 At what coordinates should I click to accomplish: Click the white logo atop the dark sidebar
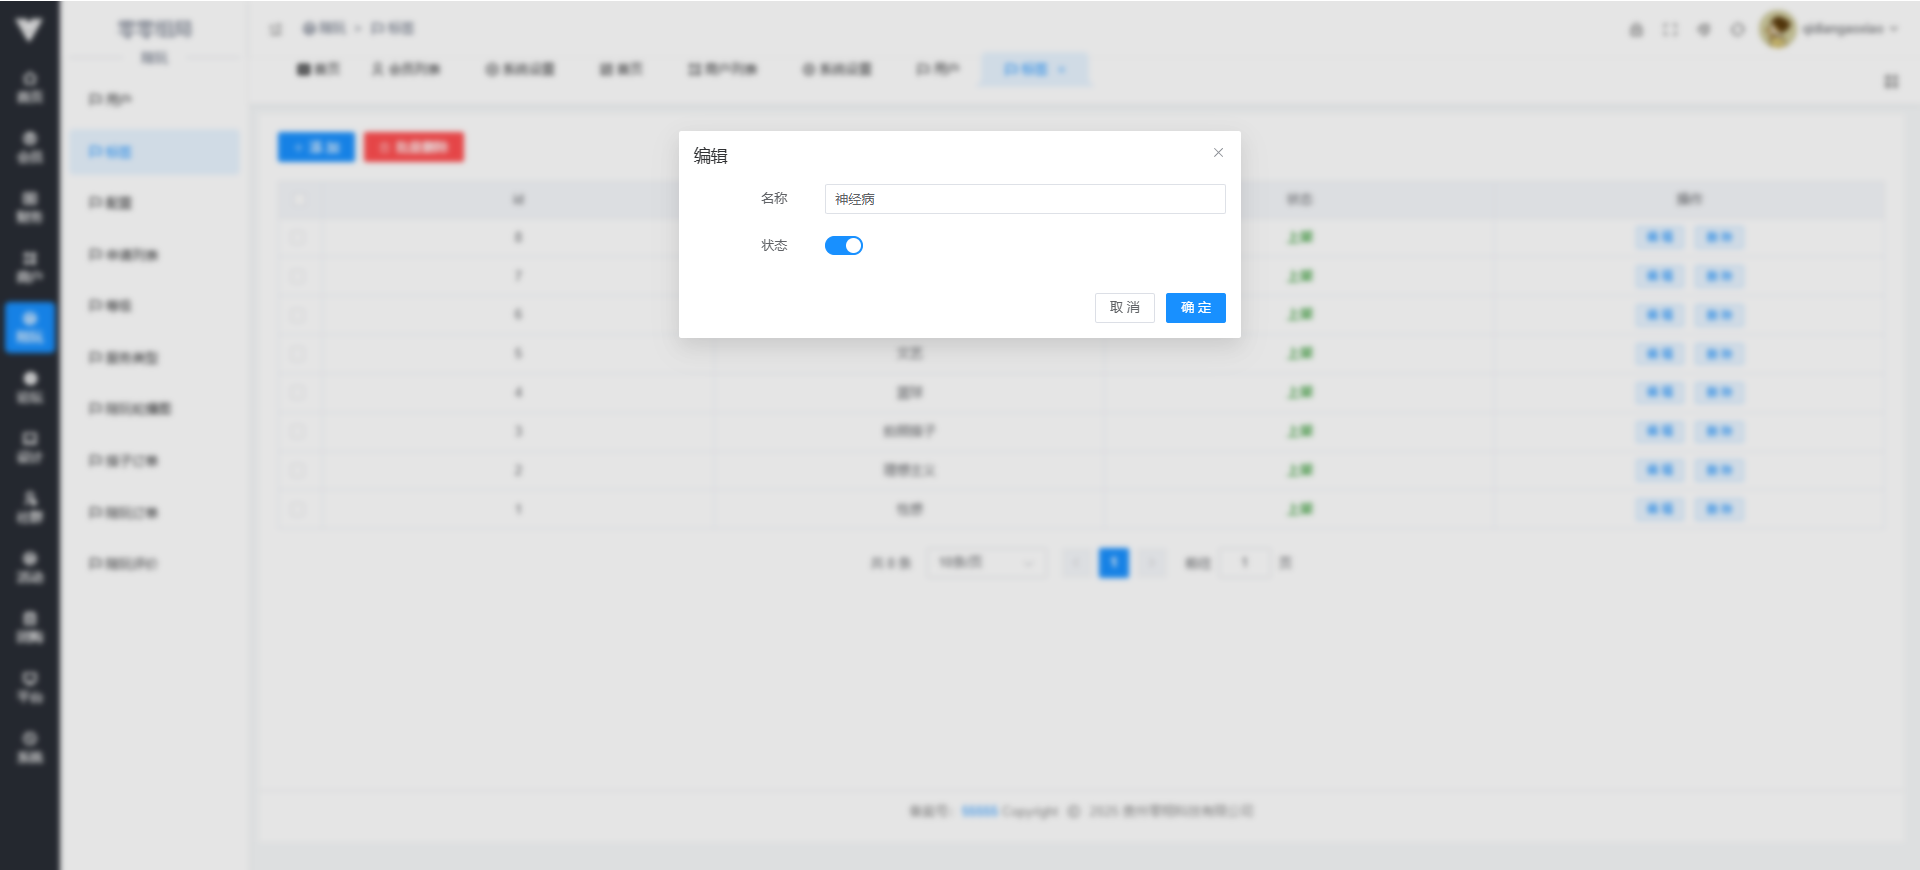click(29, 30)
